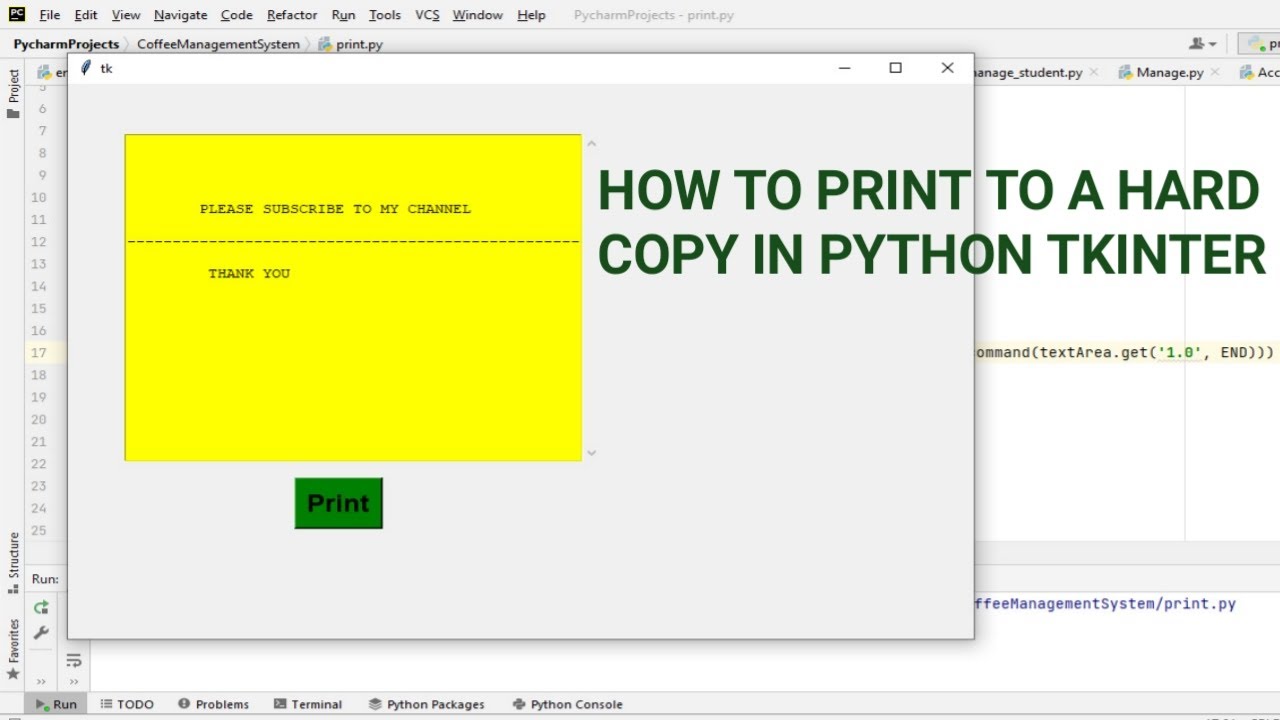Switch to the Python Packages tab
Image resolution: width=1280 pixels, height=720 pixels.
coord(426,704)
